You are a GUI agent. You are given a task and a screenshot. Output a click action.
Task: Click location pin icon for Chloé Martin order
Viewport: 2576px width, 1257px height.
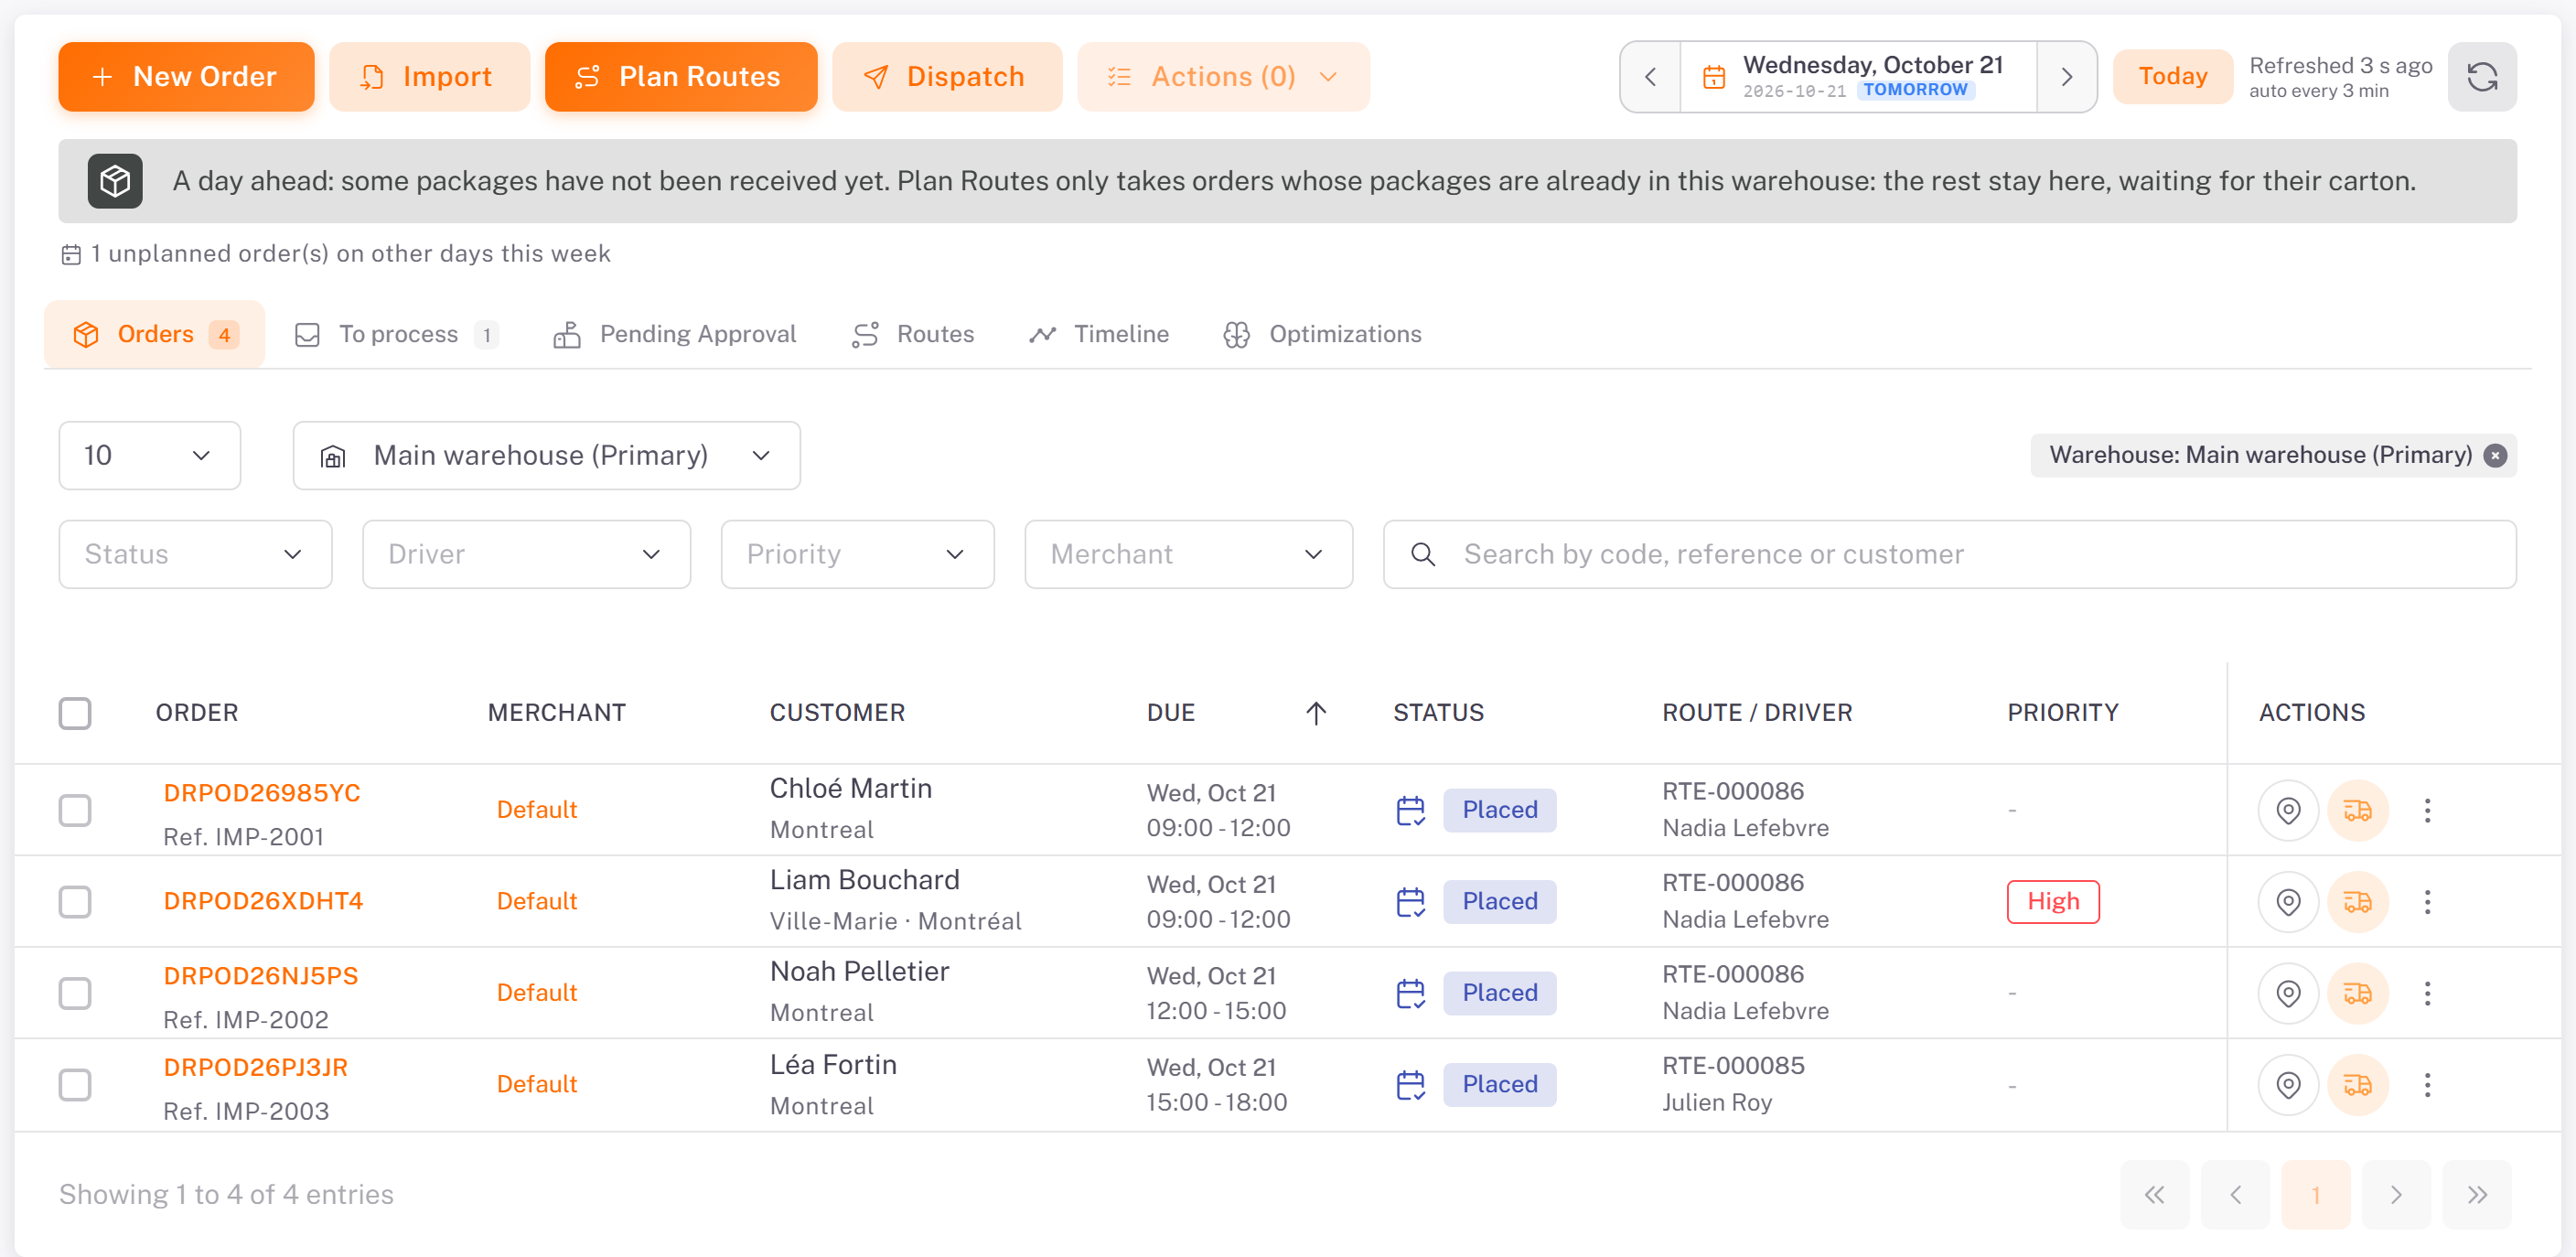(x=2288, y=810)
